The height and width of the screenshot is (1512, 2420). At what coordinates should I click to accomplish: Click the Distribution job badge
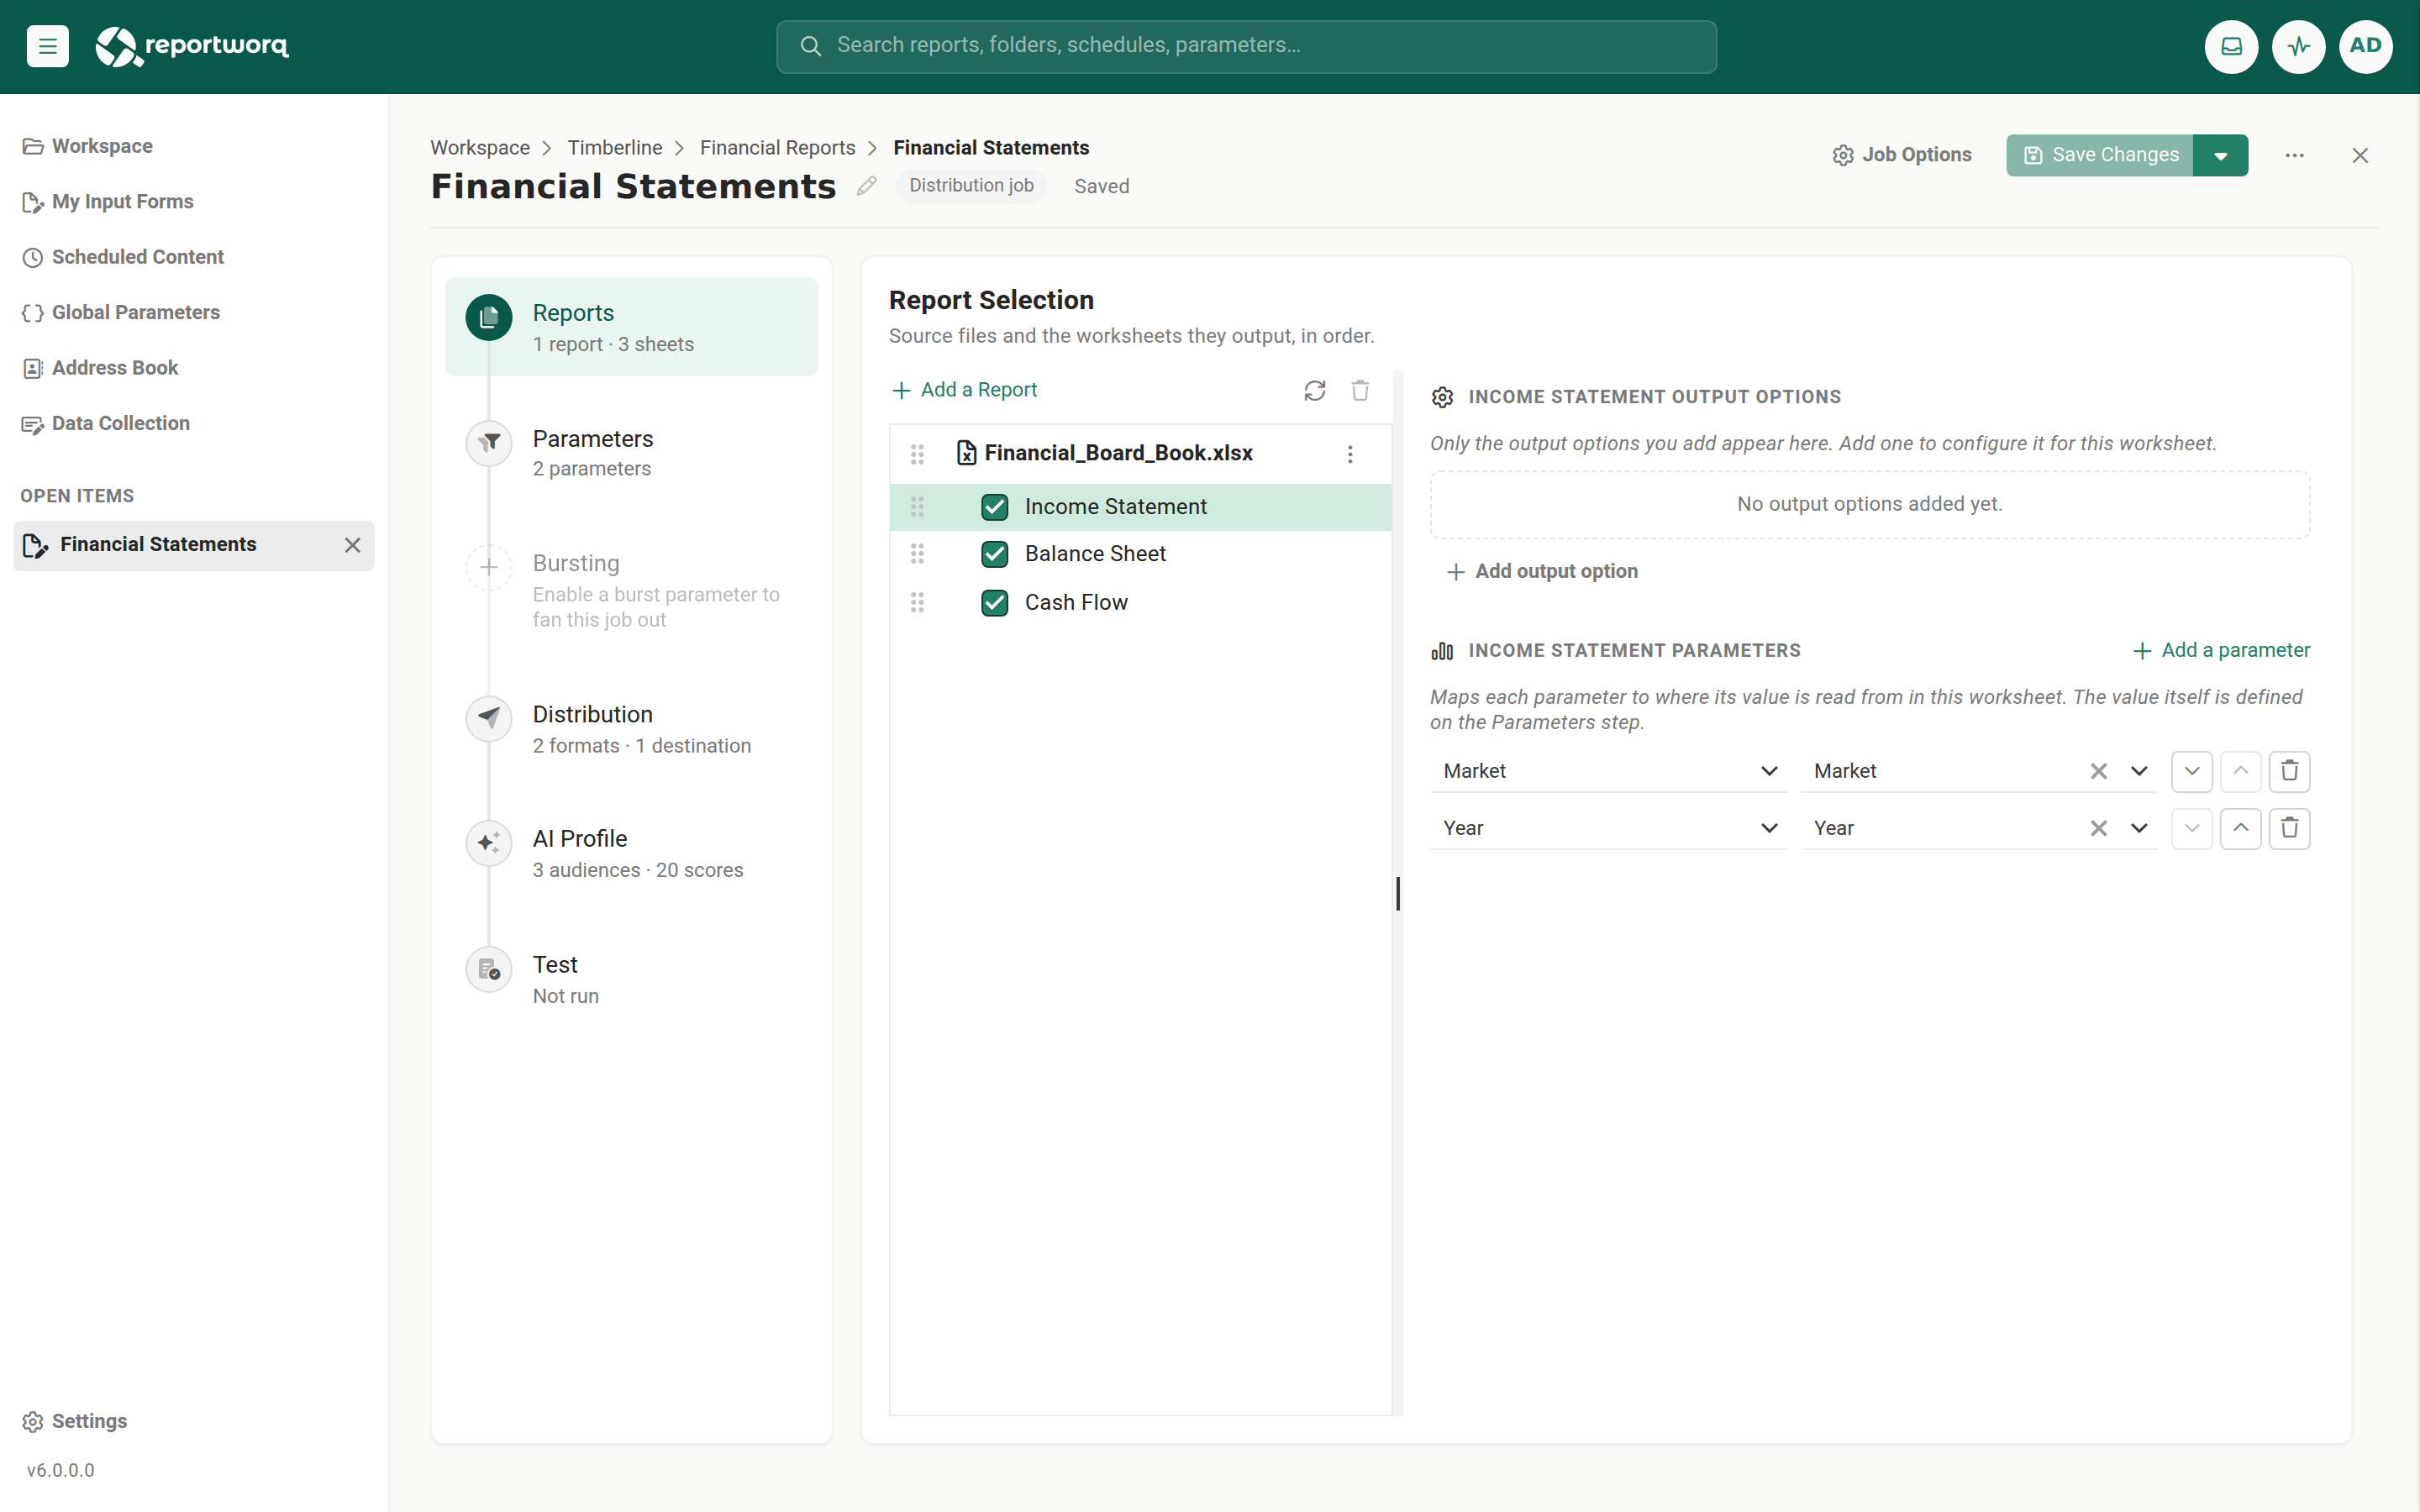pyautogui.click(x=971, y=186)
